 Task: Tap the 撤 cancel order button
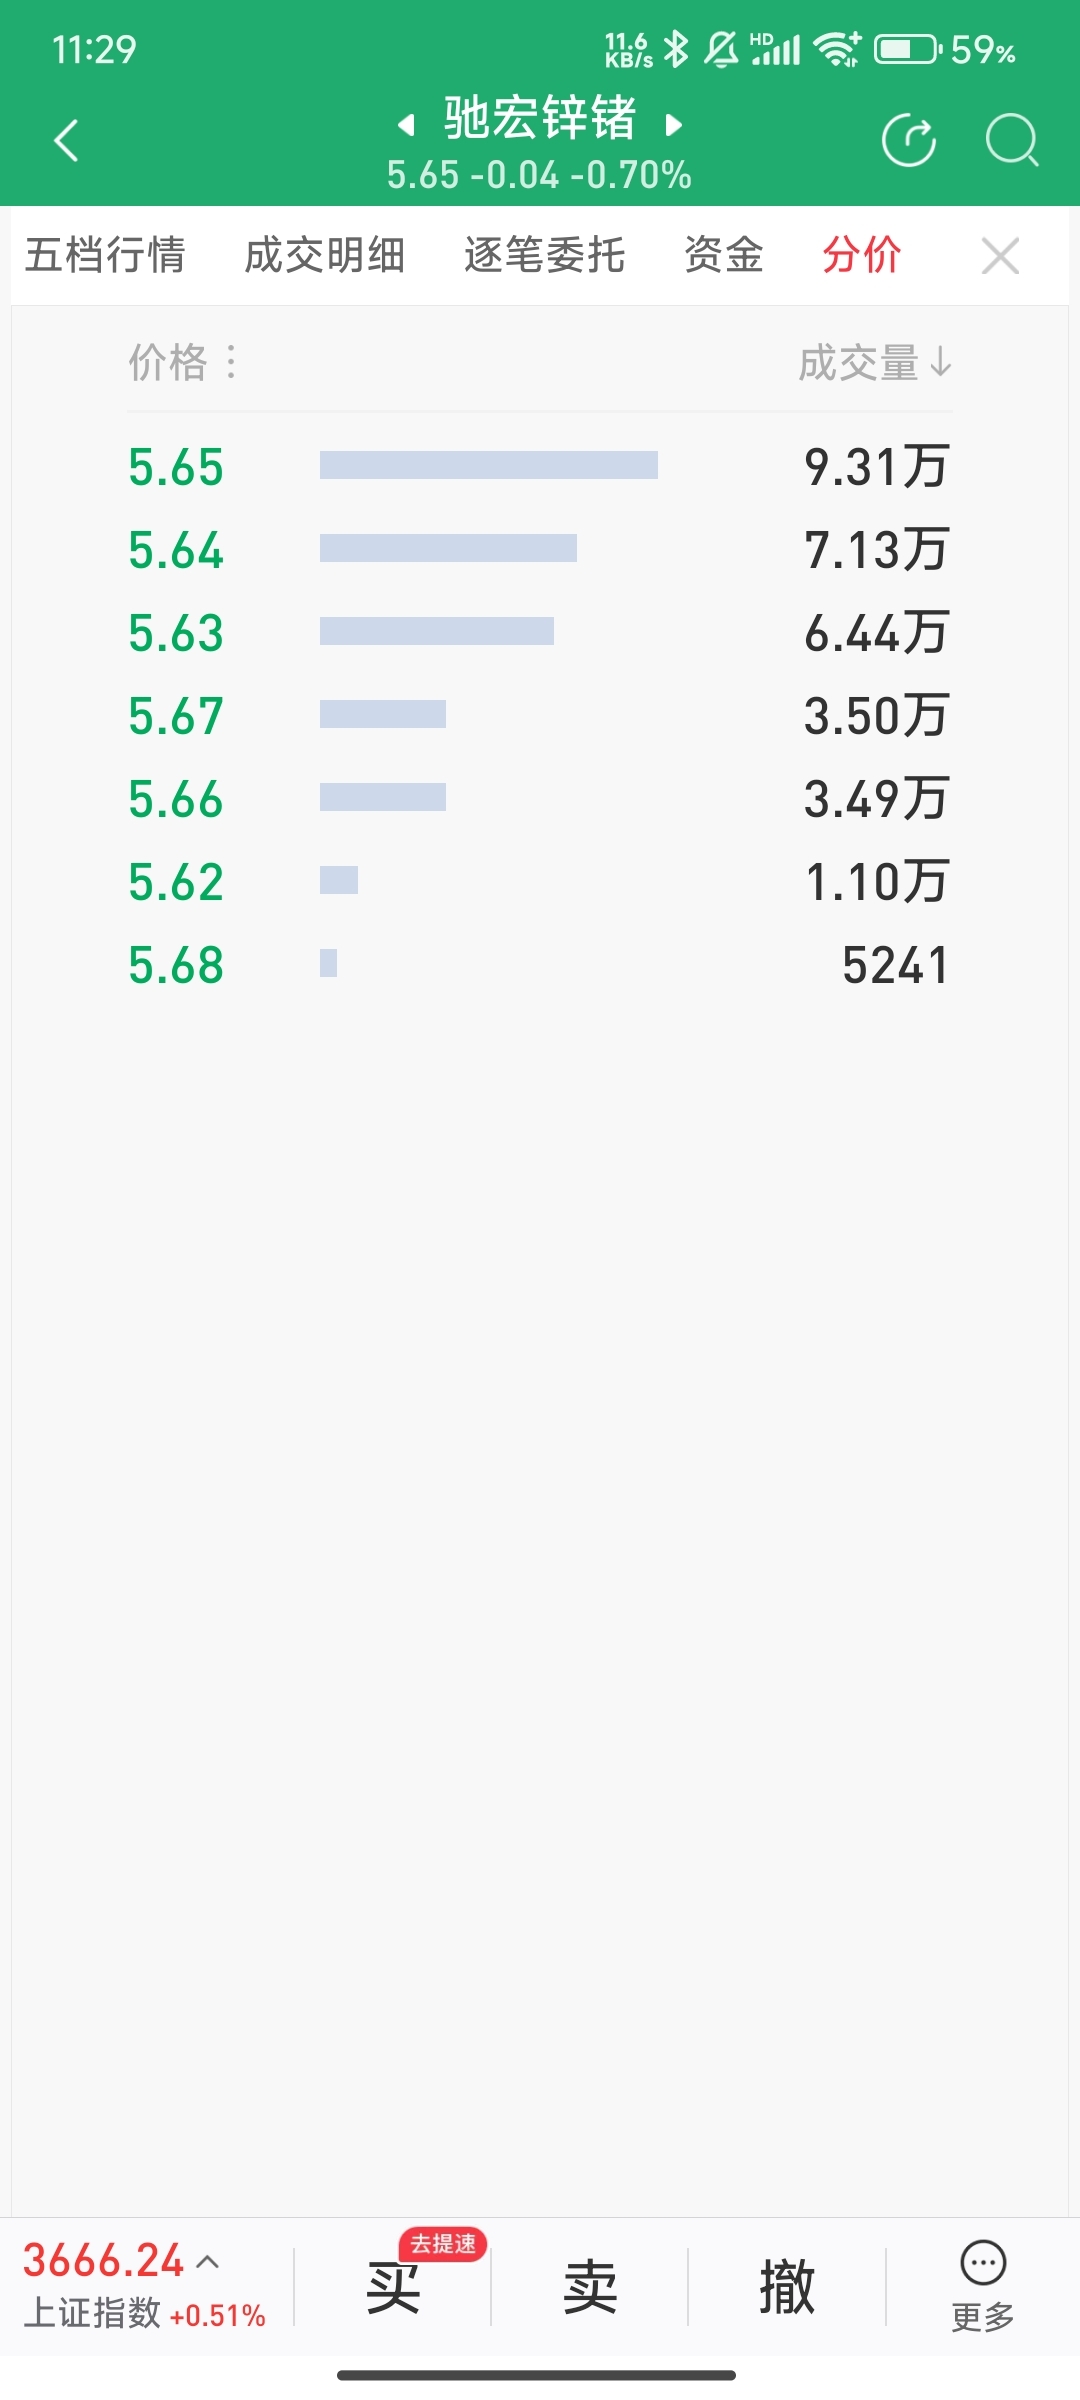click(787, 2288)
